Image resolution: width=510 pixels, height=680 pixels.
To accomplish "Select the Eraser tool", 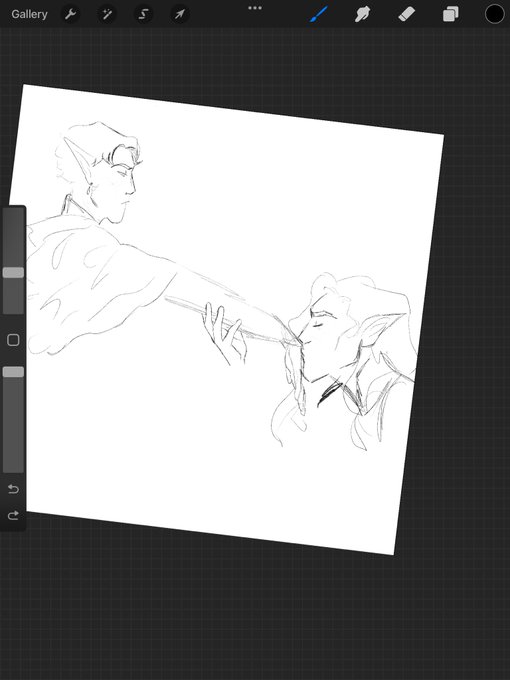I will point(407,14).
